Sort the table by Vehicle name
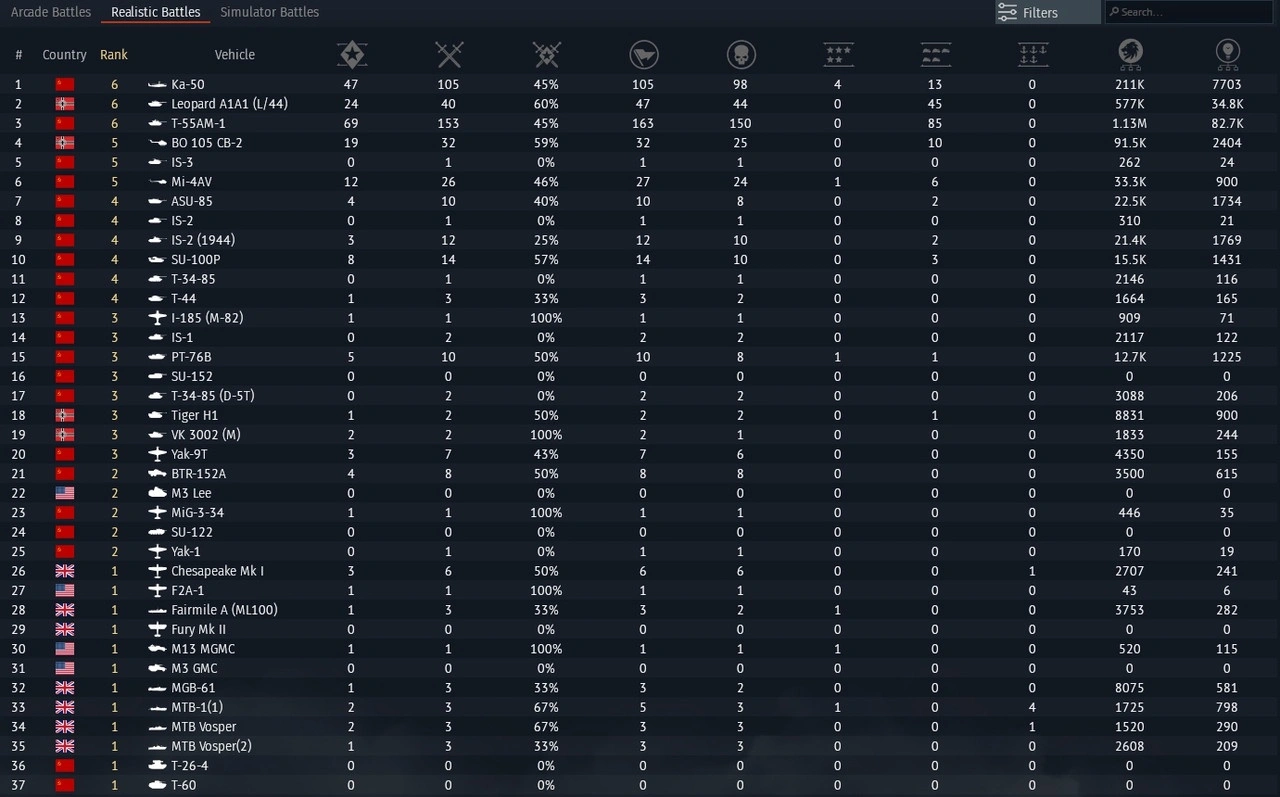Image resolution: width=1280 pixels, height=797 pixels. (x=235, y=55)
